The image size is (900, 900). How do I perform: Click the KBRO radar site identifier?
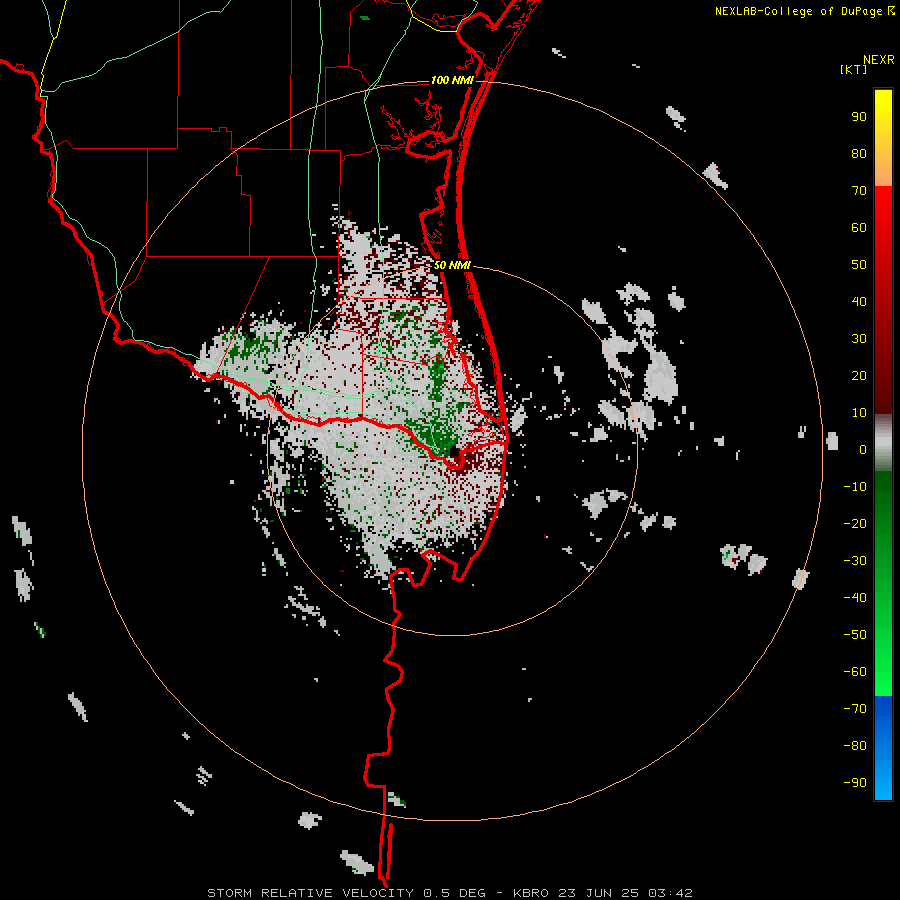point(531,893)
